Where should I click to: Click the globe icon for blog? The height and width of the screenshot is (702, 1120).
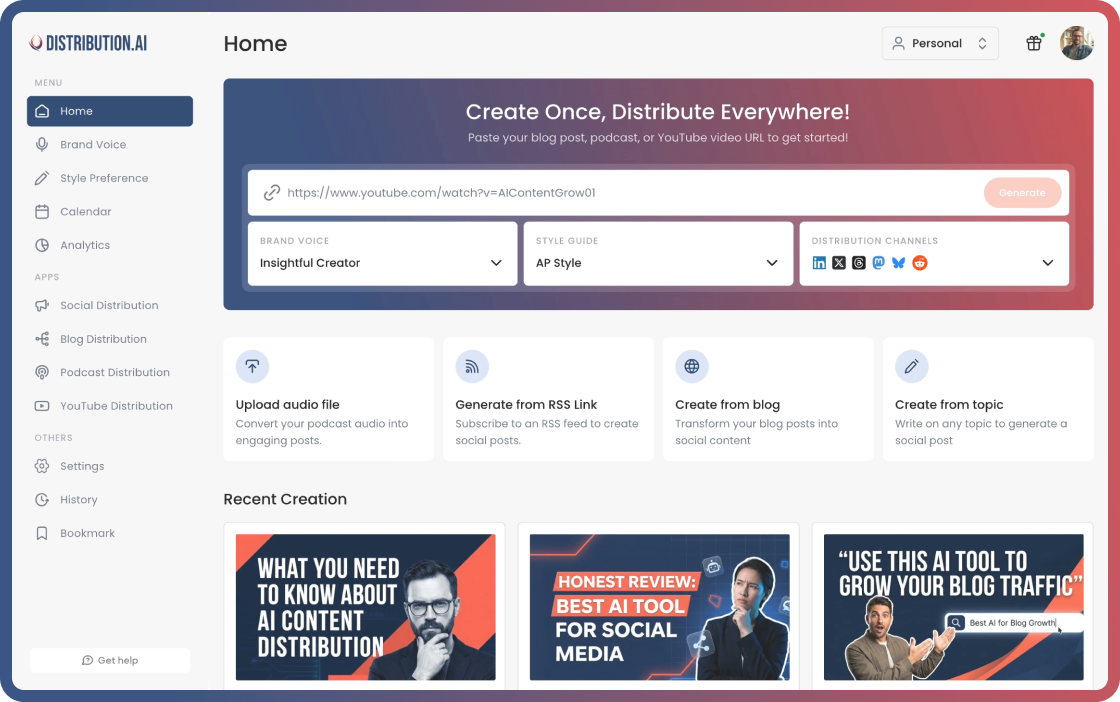click(x=692, y=366)
